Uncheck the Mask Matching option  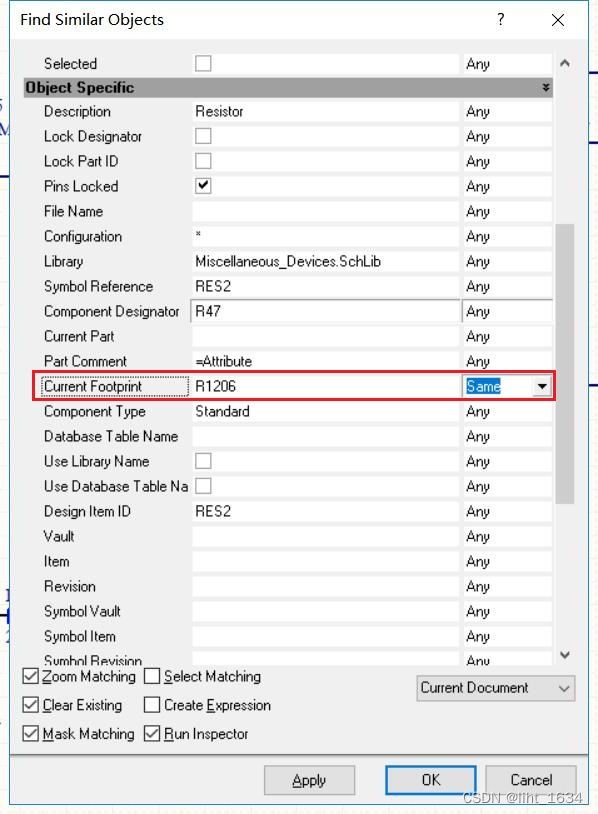click(31, 734)
